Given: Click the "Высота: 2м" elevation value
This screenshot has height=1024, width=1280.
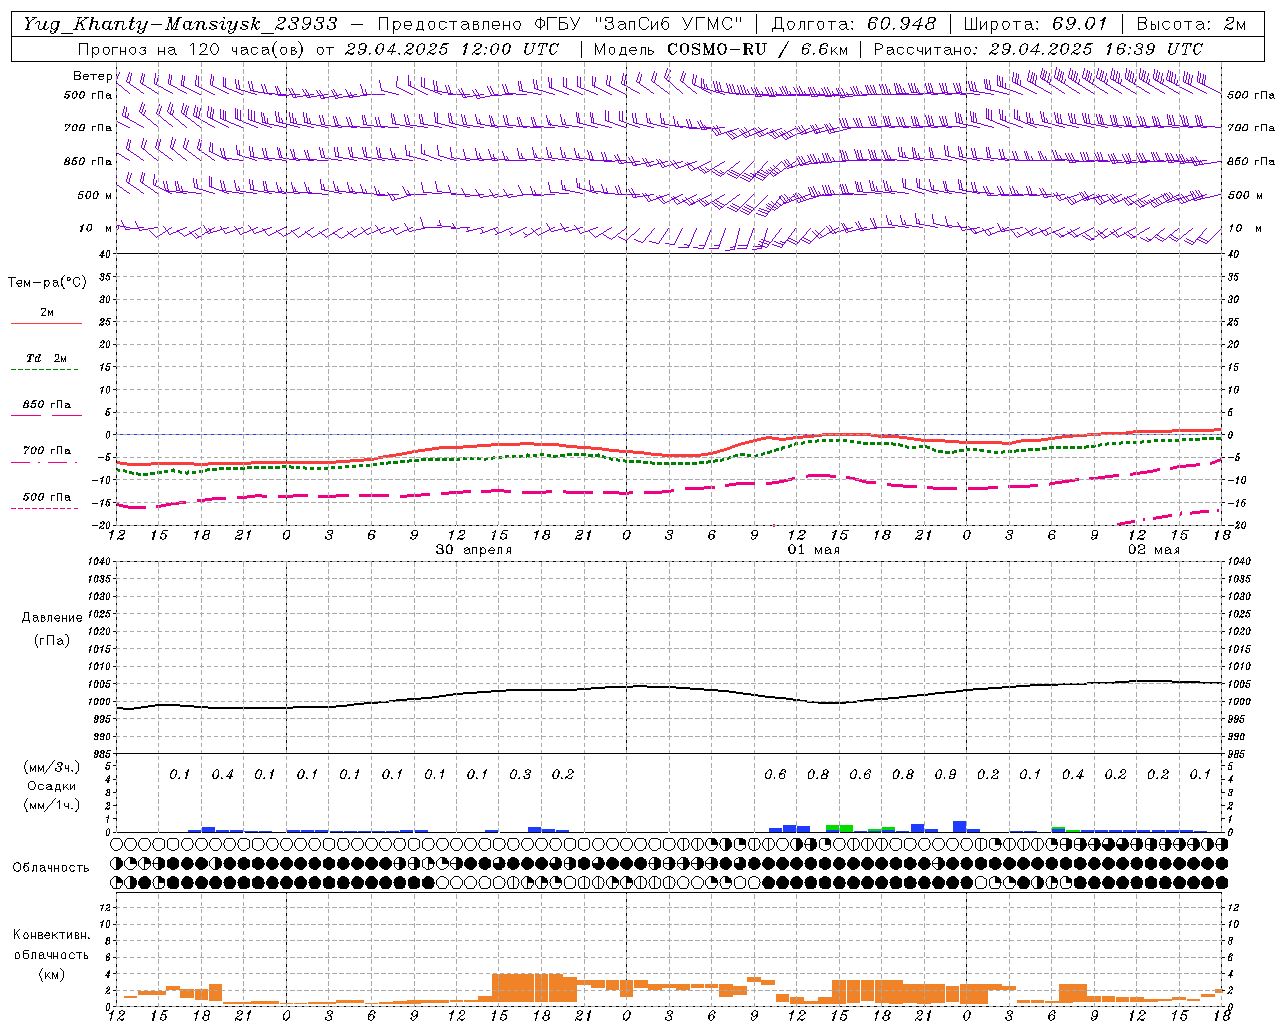Looking at the screenshot, I should tap(1191, 24).
